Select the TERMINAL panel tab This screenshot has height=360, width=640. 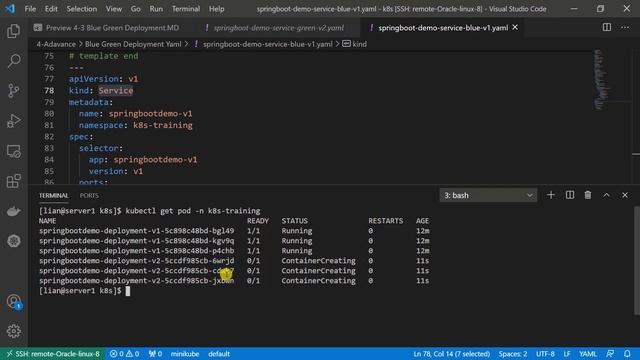(x=53, y=196)
